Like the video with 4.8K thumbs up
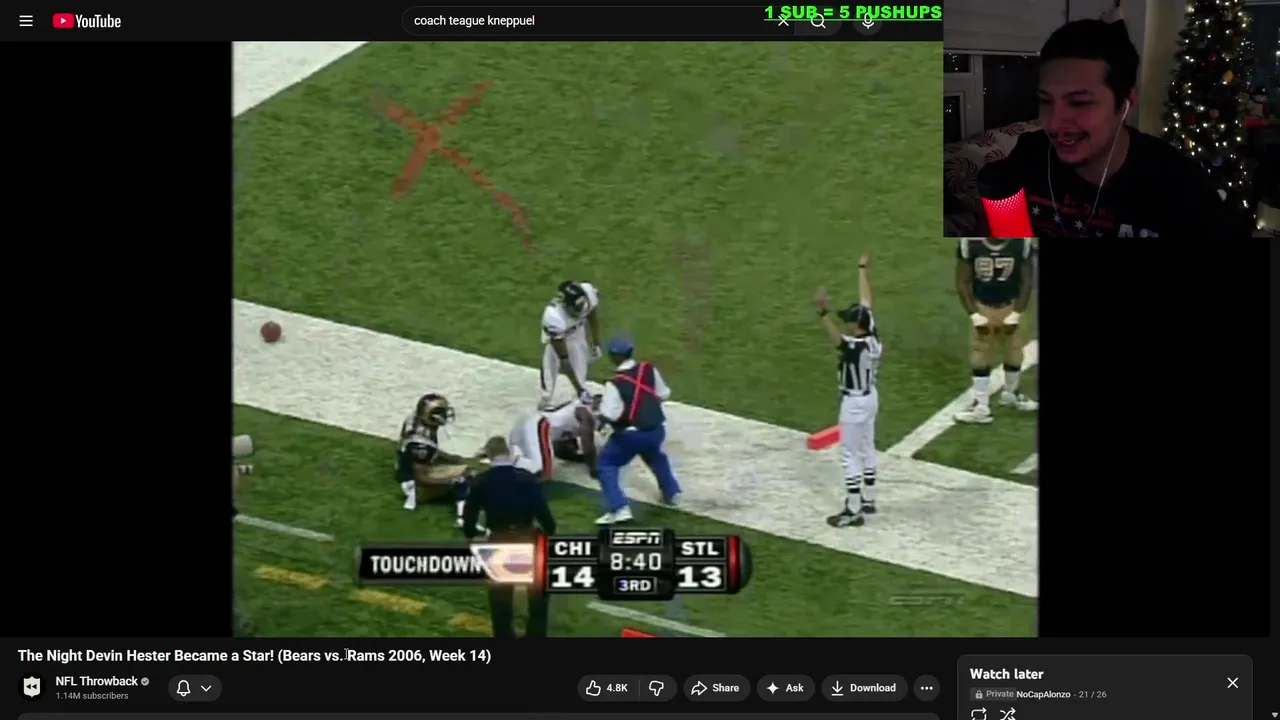Screen dimensions: 1280x720 tap(607, 688)
